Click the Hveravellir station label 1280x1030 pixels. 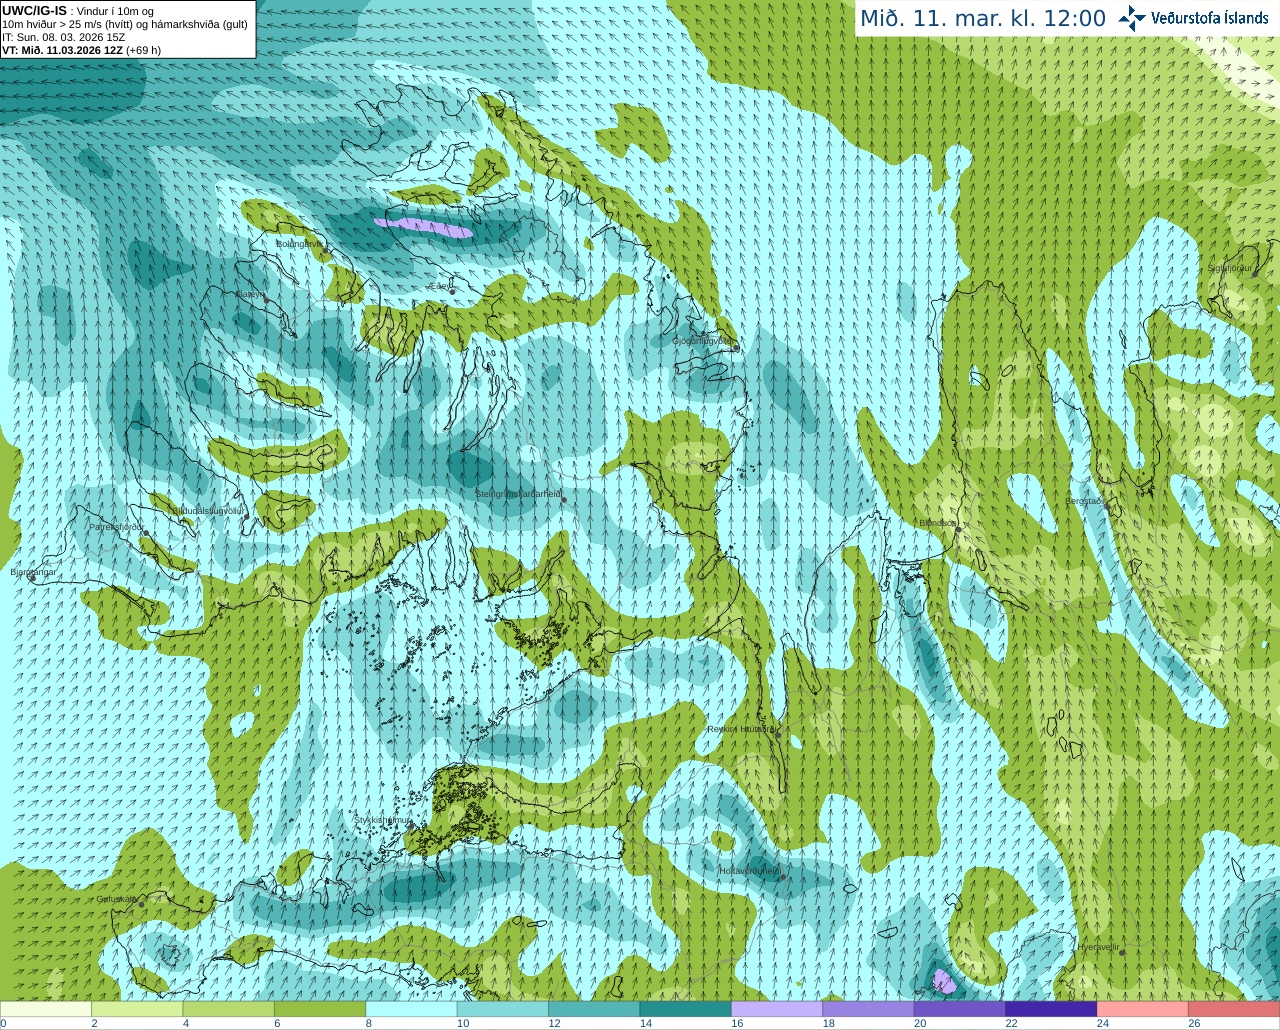1098,946
